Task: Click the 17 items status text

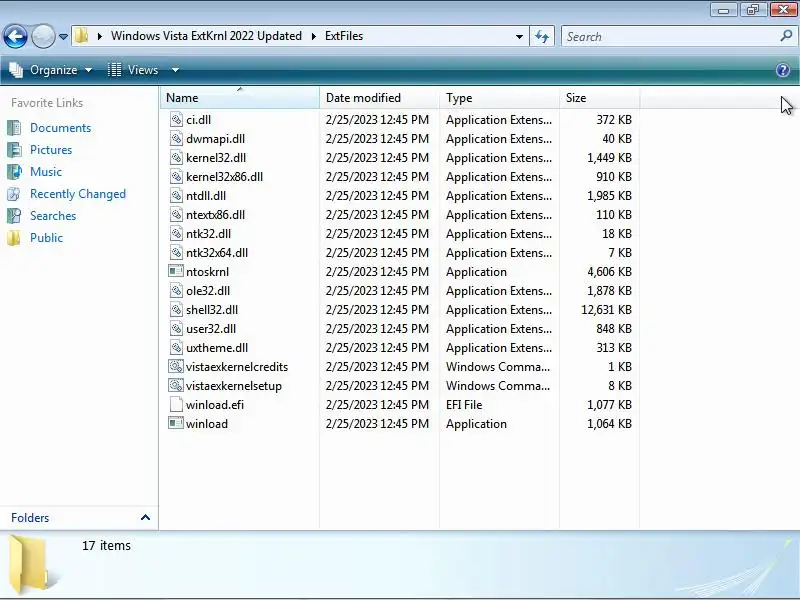Action: (106, 545)
